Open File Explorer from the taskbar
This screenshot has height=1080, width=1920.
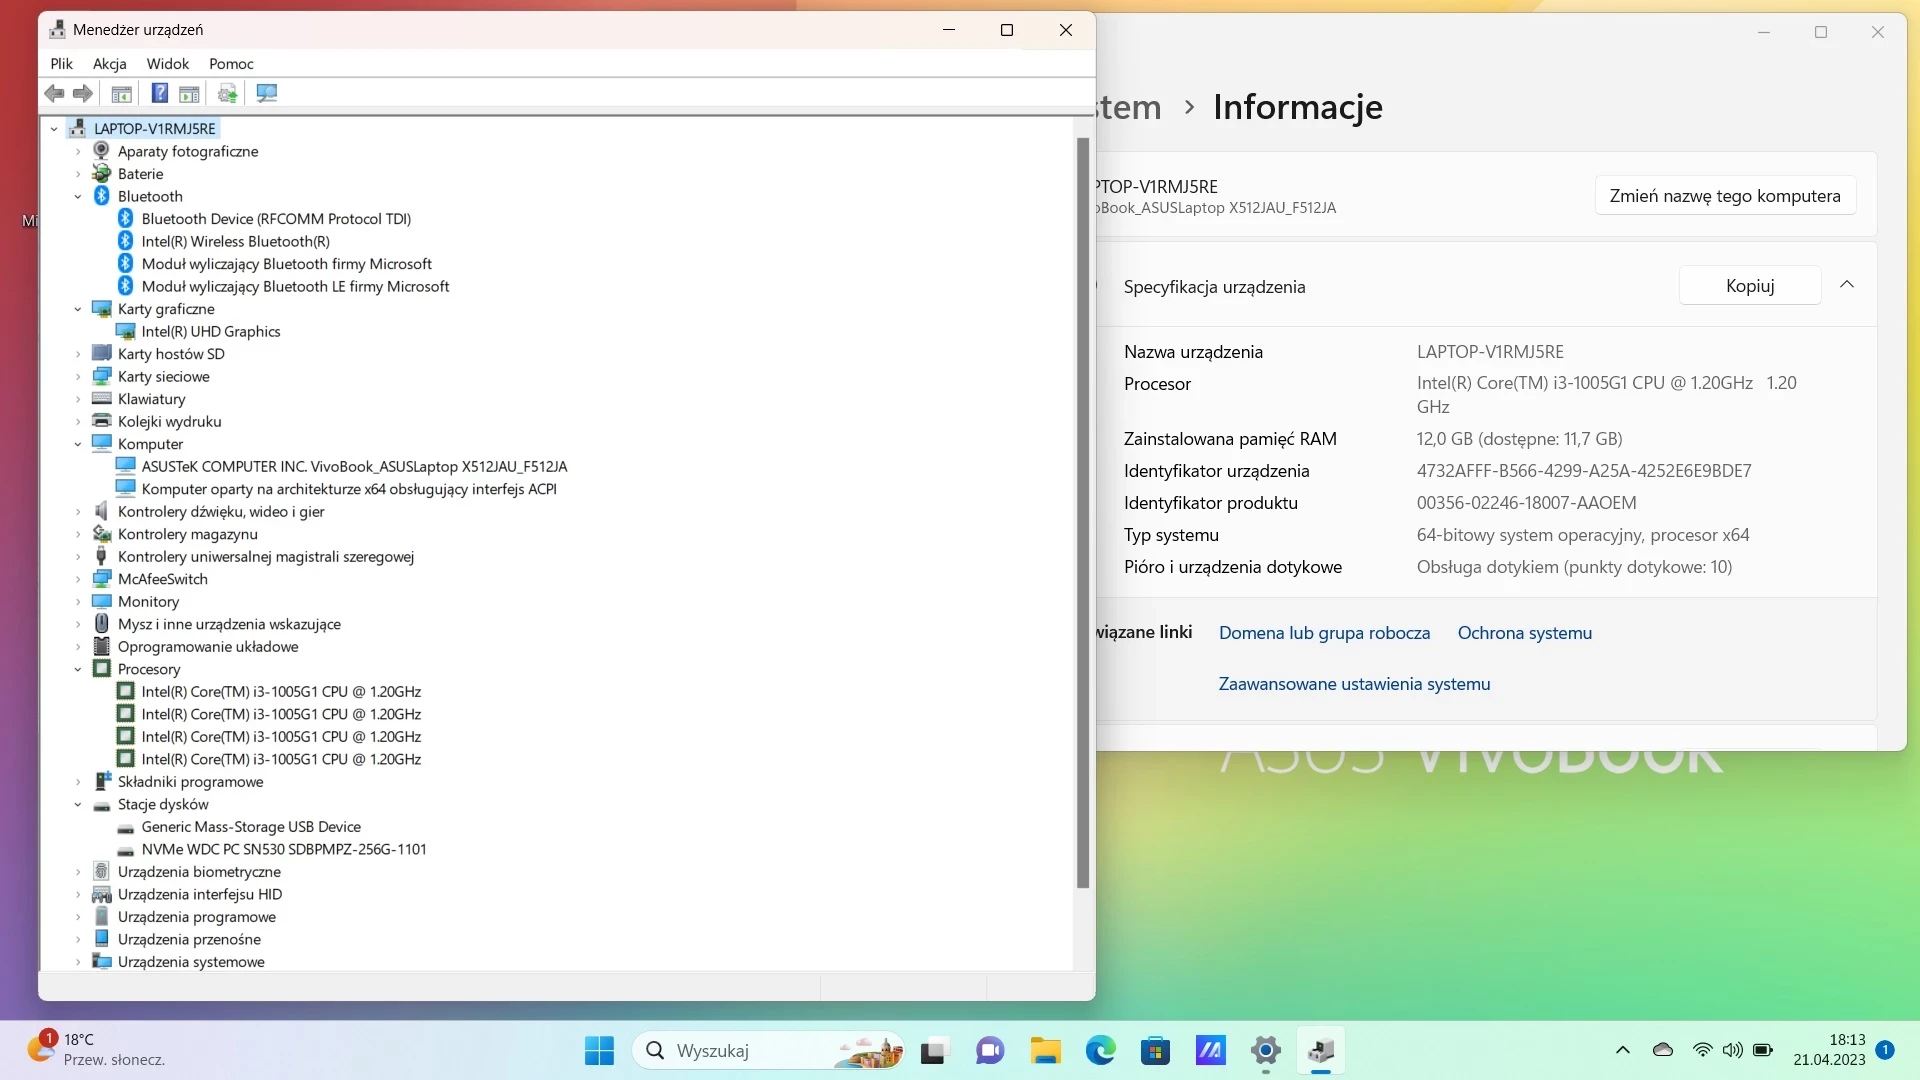(x=1046, y=1050)
